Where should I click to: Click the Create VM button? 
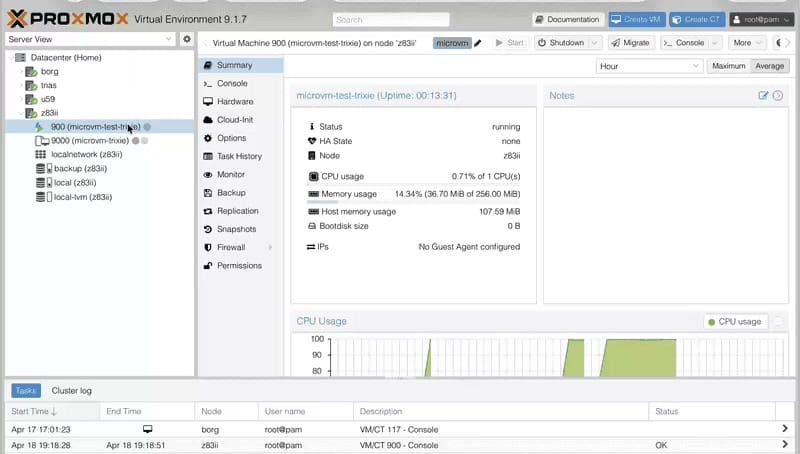(637, 19)
